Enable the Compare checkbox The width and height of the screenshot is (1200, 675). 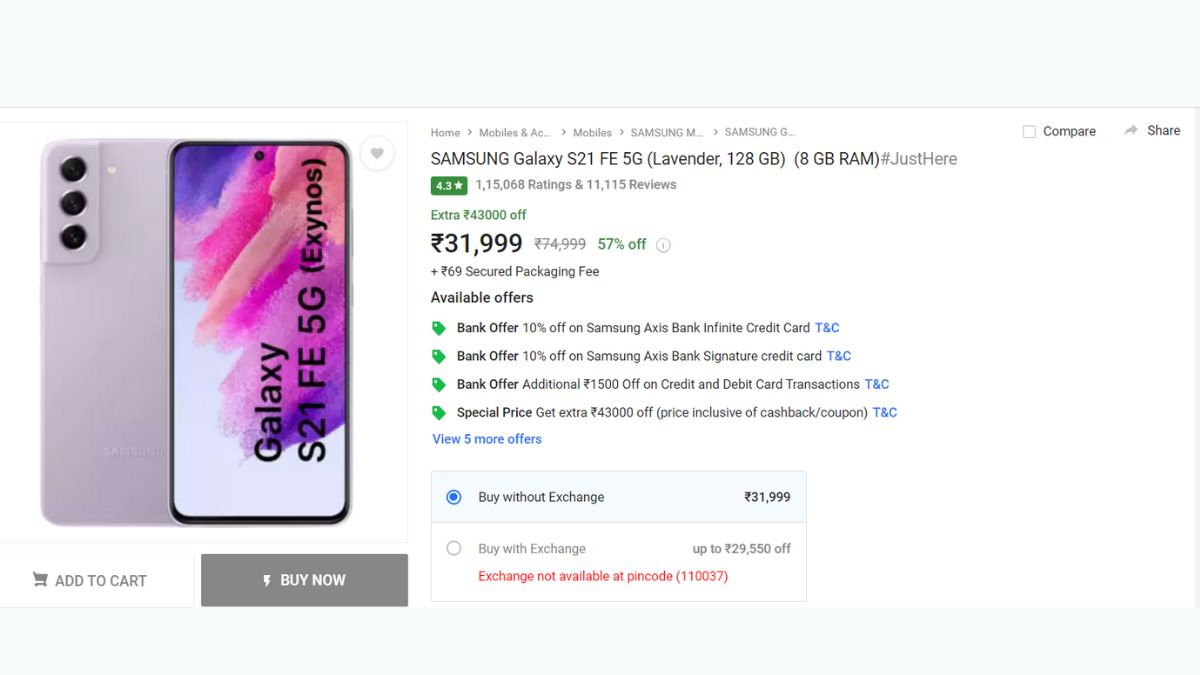pos(1029,132)
